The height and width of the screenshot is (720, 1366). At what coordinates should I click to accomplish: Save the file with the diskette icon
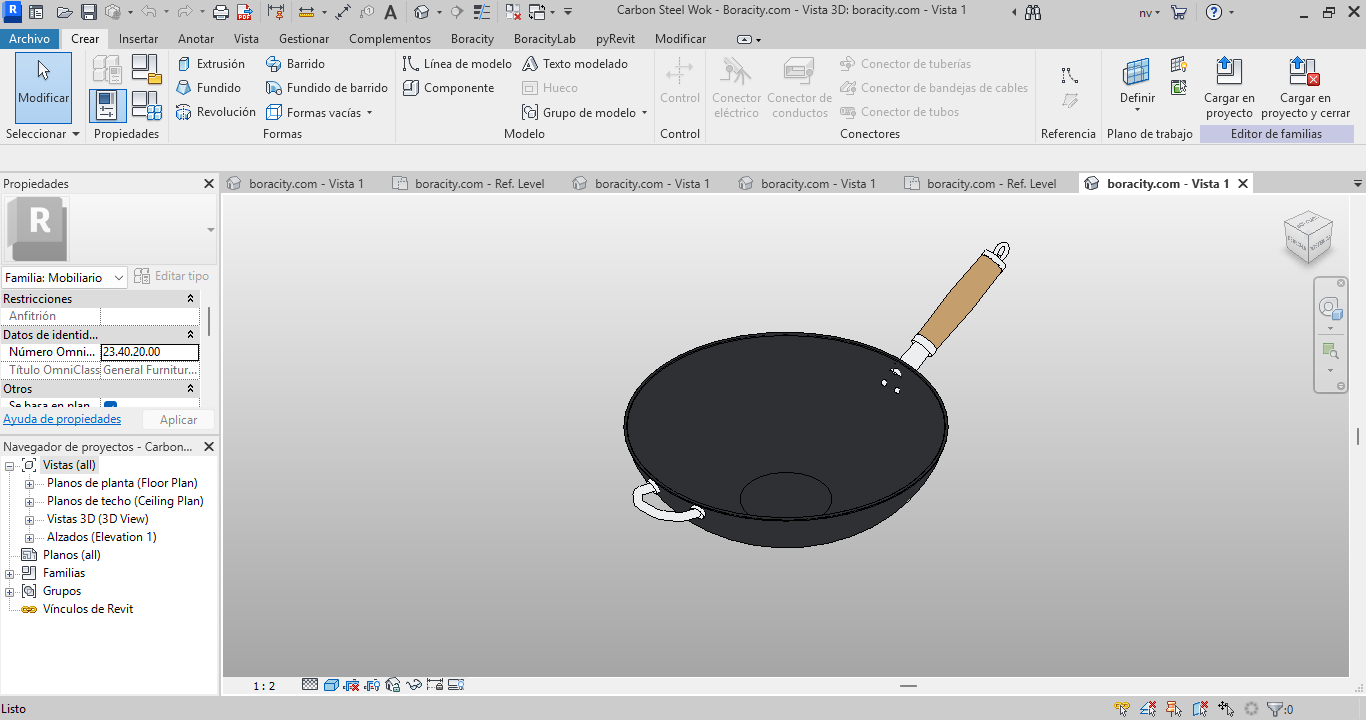click(x=88, y=13)
